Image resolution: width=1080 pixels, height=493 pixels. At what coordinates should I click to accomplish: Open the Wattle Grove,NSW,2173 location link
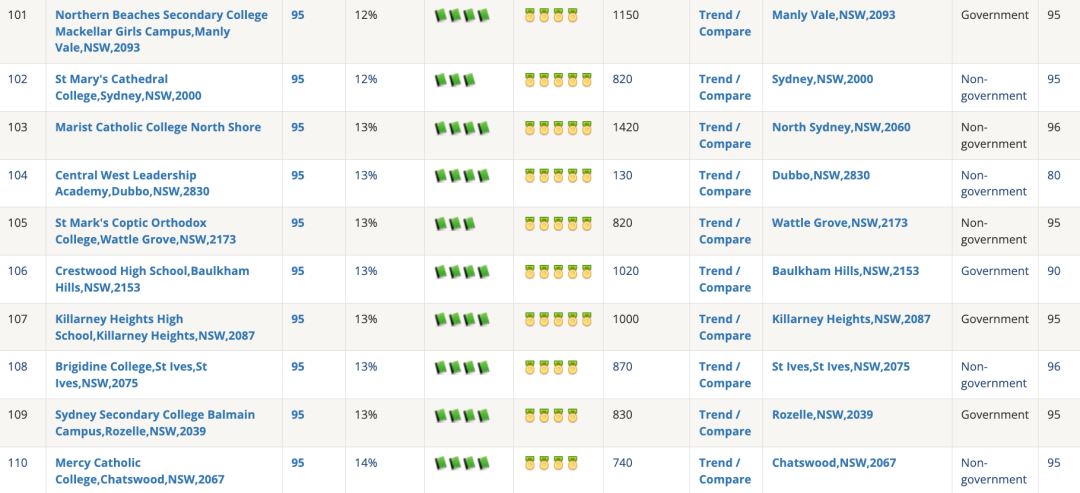840,223
